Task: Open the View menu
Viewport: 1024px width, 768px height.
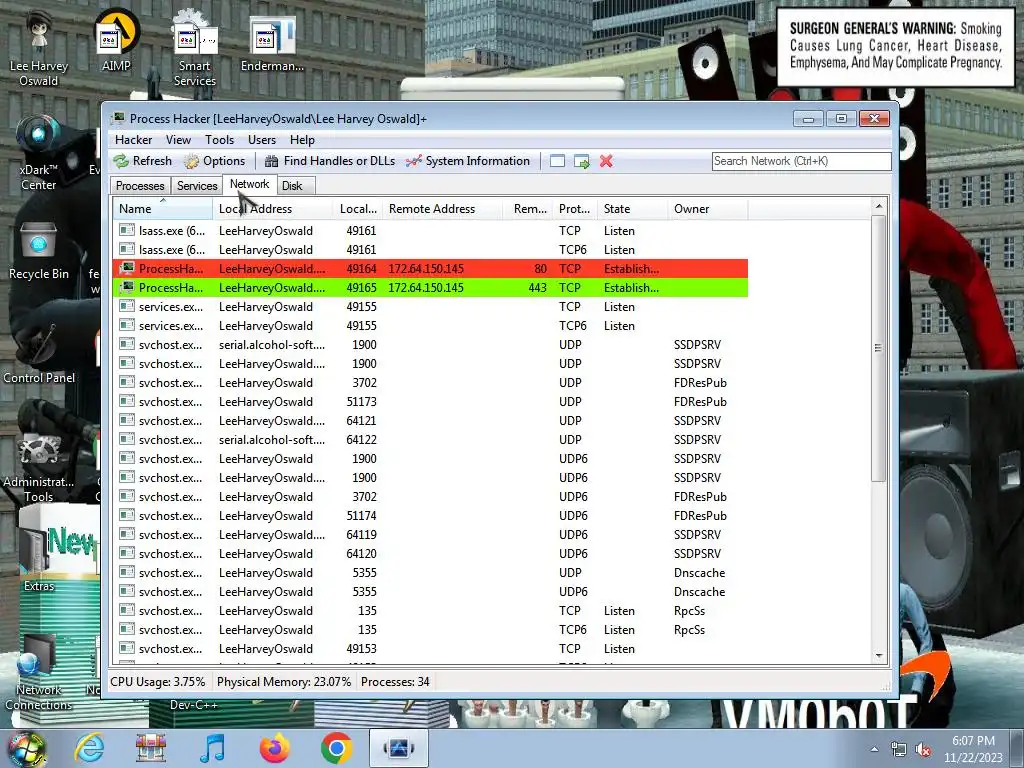Action: (178, 140)
